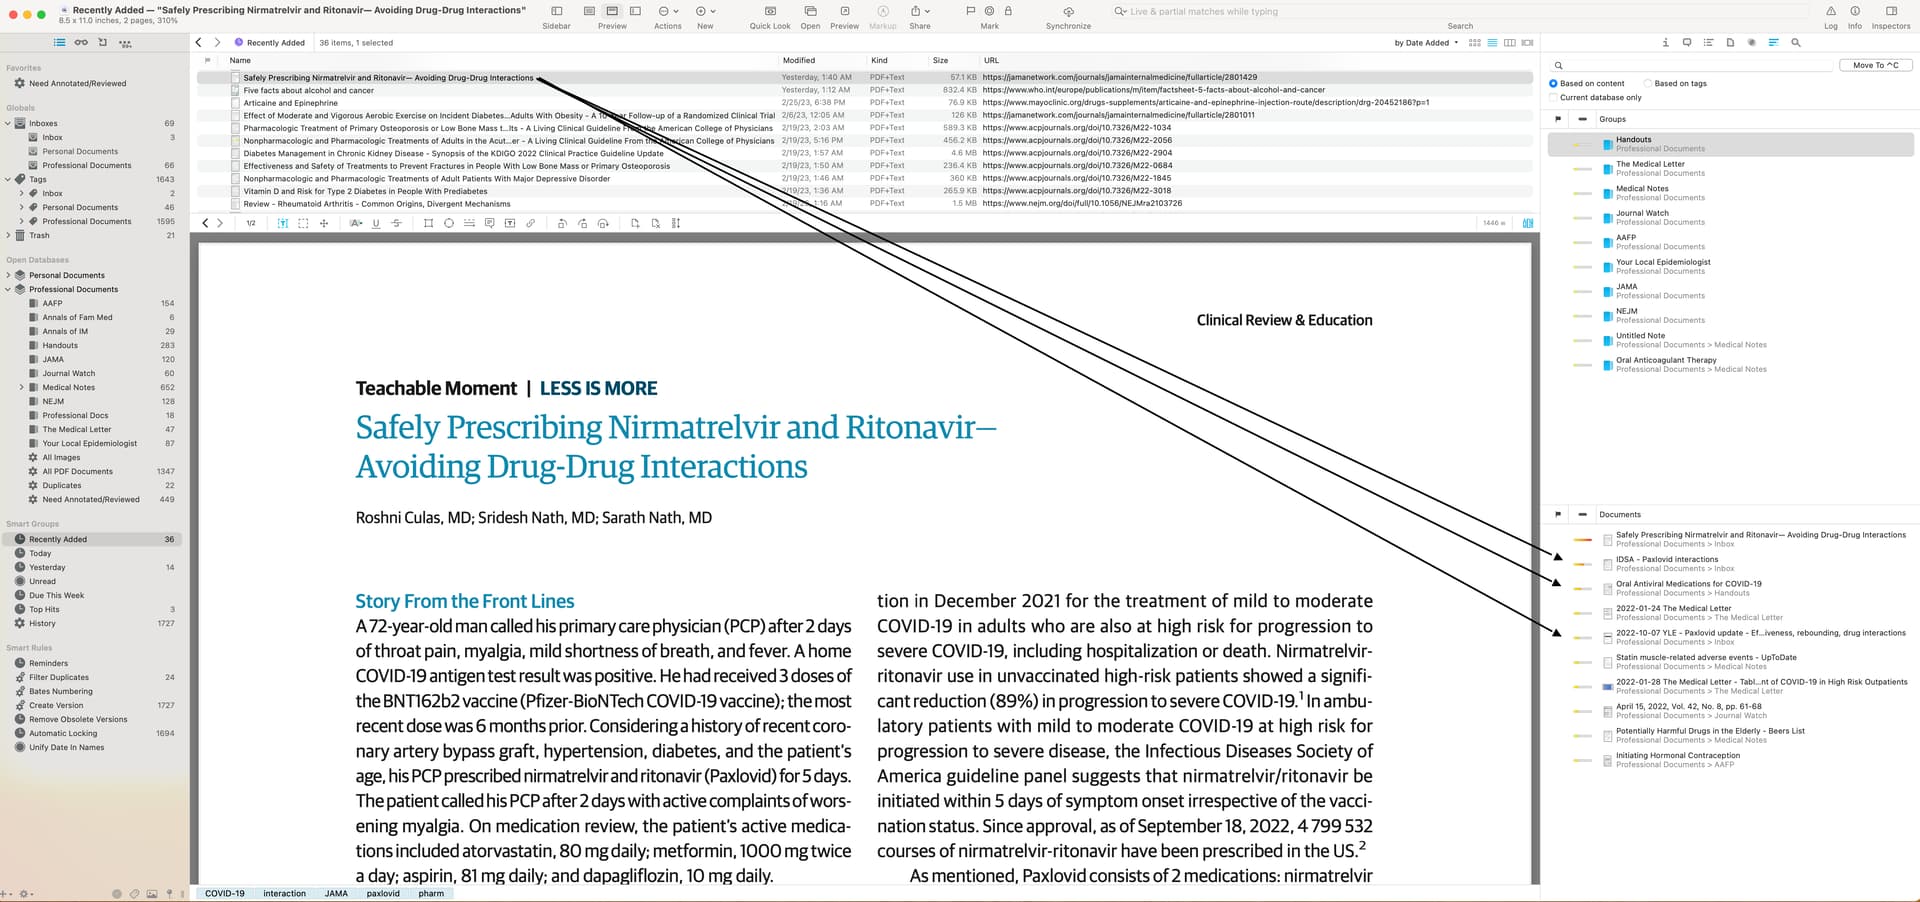Select the rectangle annotation tool
Screen dimensions: 1920x902
[428, 223]
